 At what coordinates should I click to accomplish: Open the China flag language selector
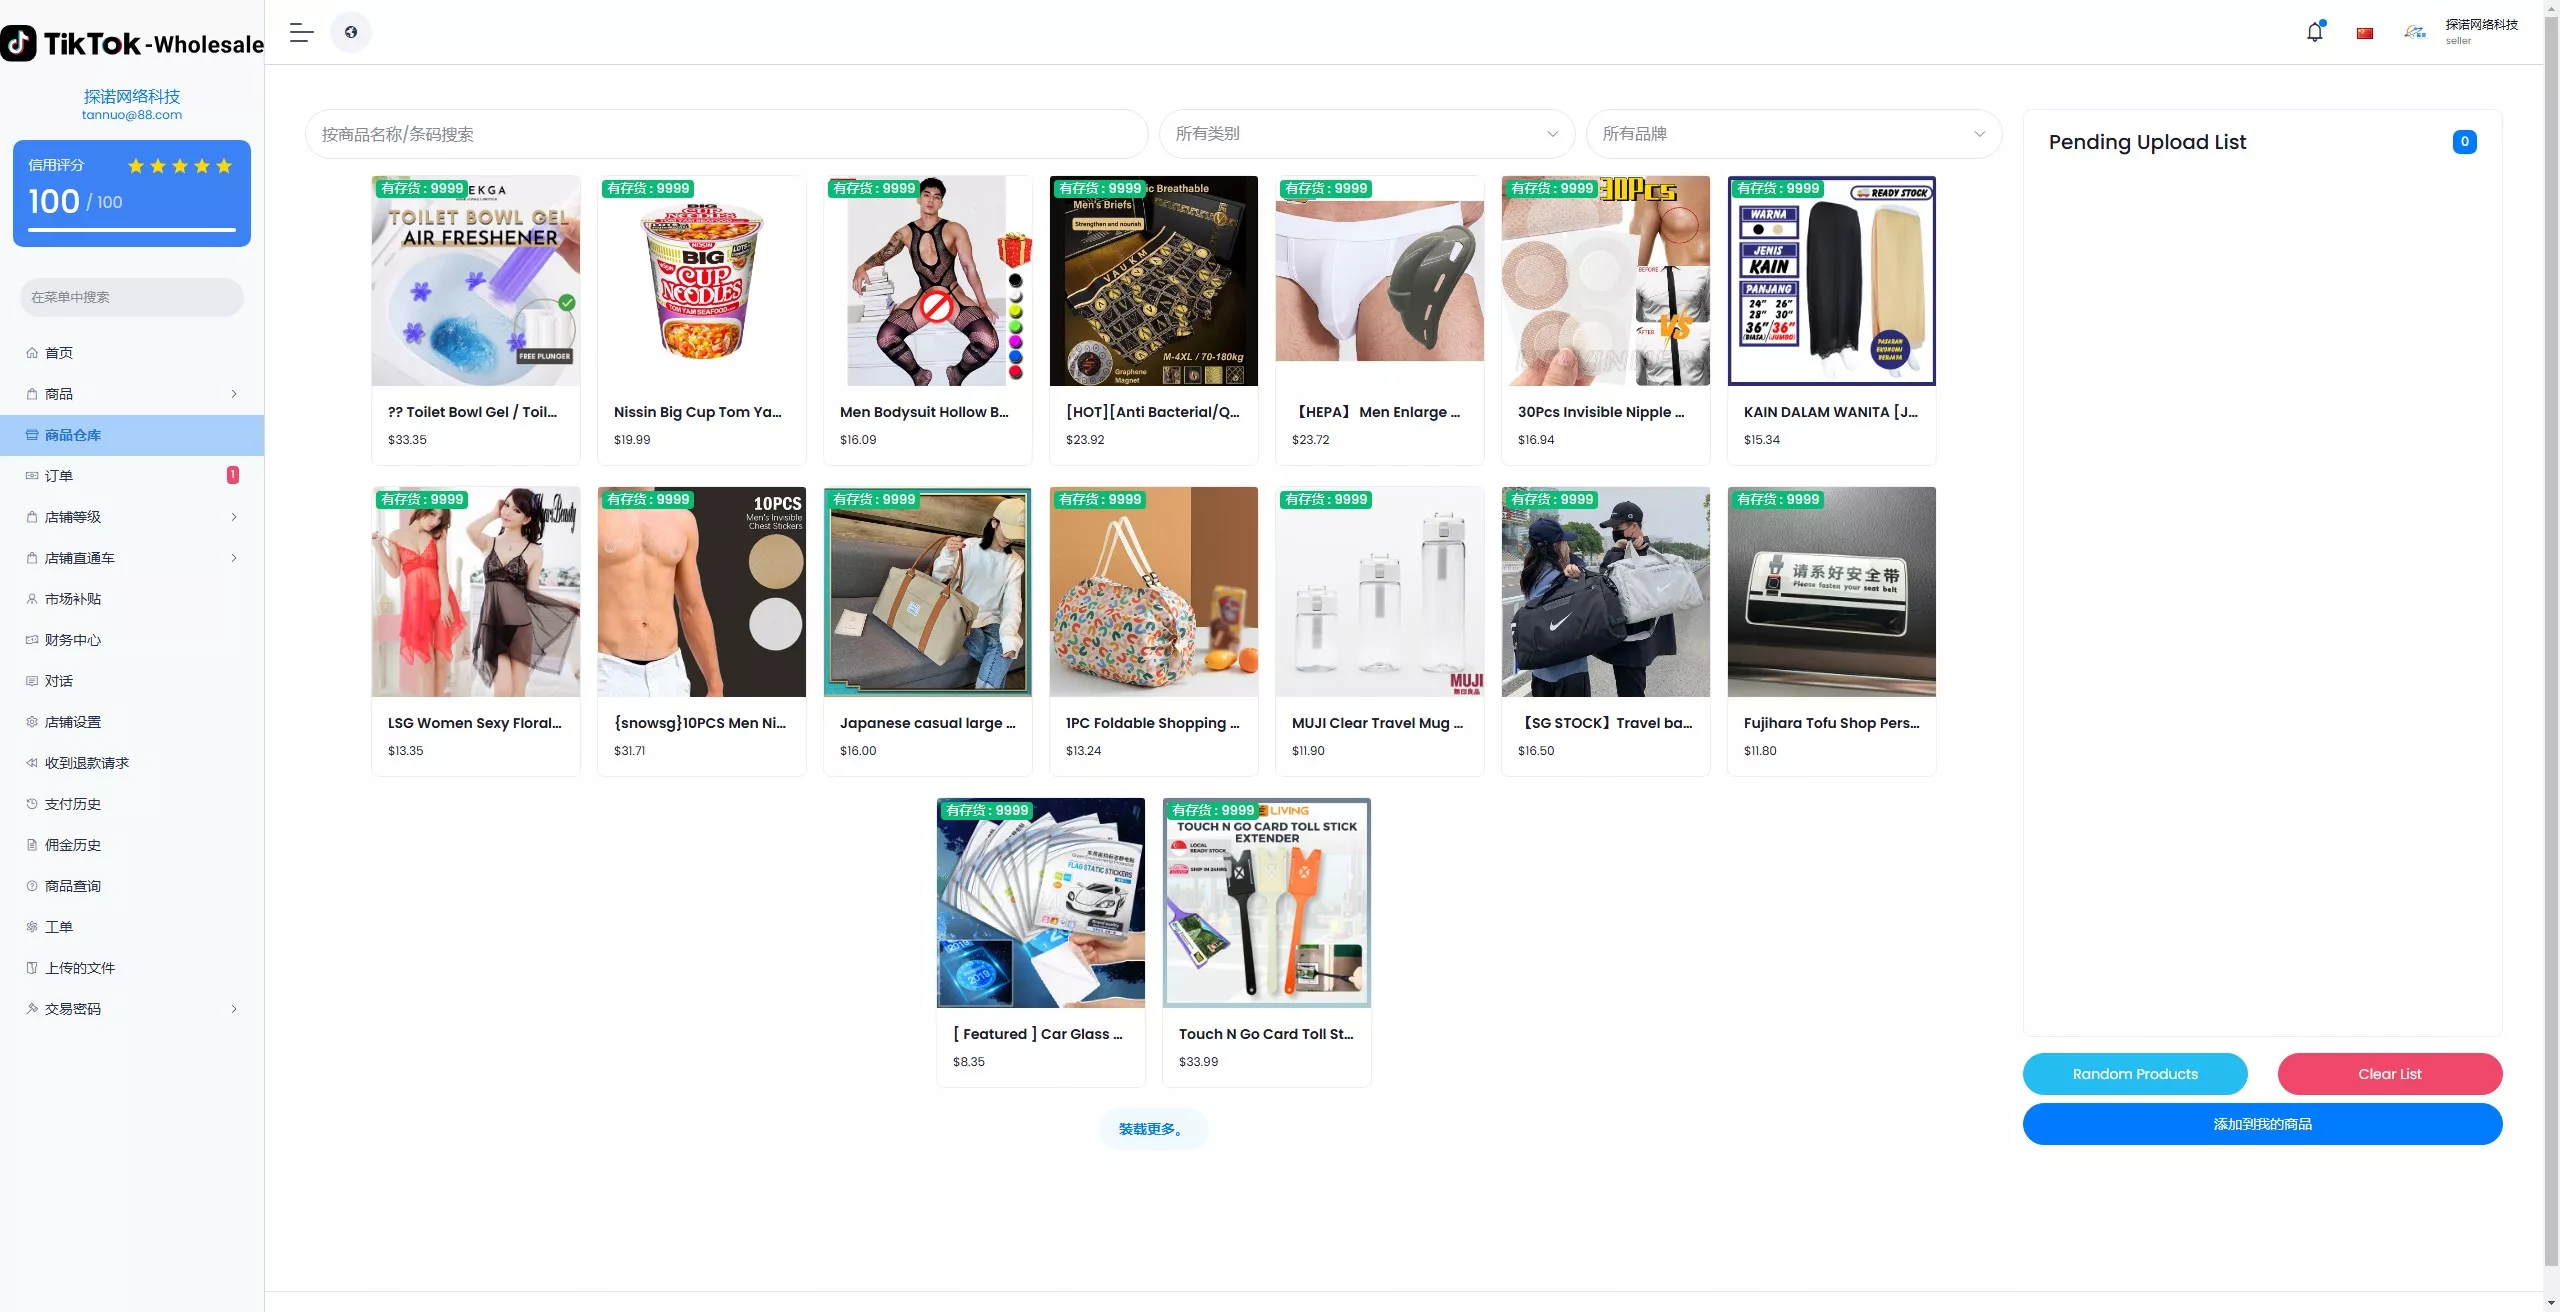pyautogui.click(x=2365, y=33)
